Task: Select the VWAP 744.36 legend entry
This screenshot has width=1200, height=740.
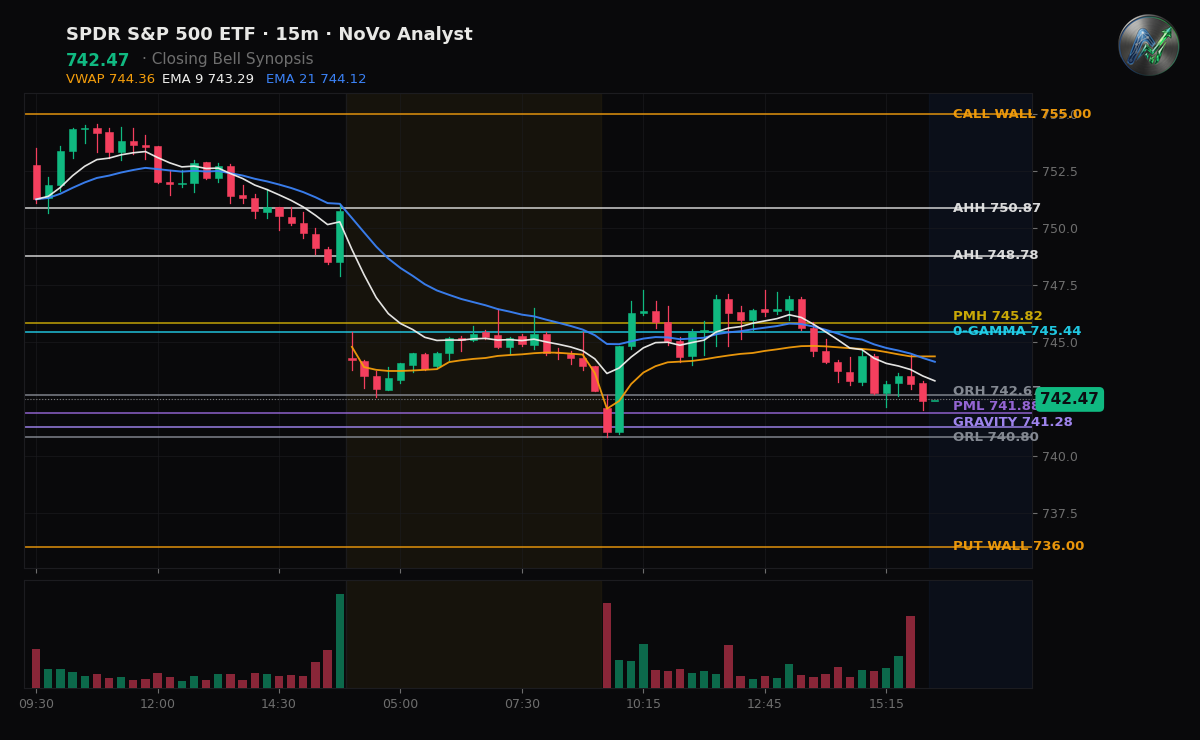Action: coord(110,79)
